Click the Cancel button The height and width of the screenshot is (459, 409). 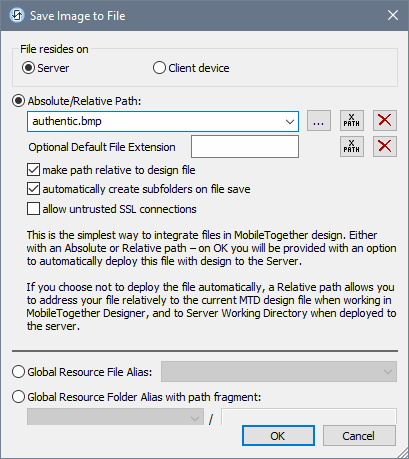click(x=359, y=436)
